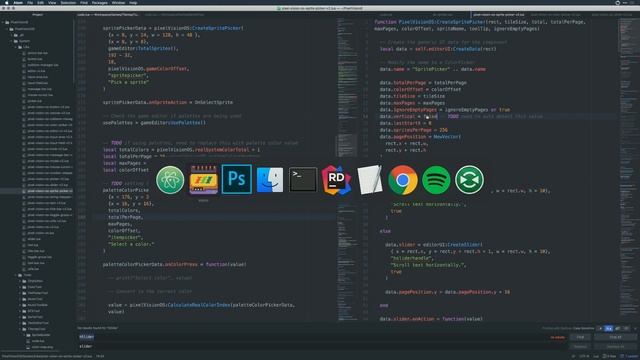640x360 pixels.
Task: Click "Scroll text horizontally." string in right editor
Action: click(x=428, y=265)
